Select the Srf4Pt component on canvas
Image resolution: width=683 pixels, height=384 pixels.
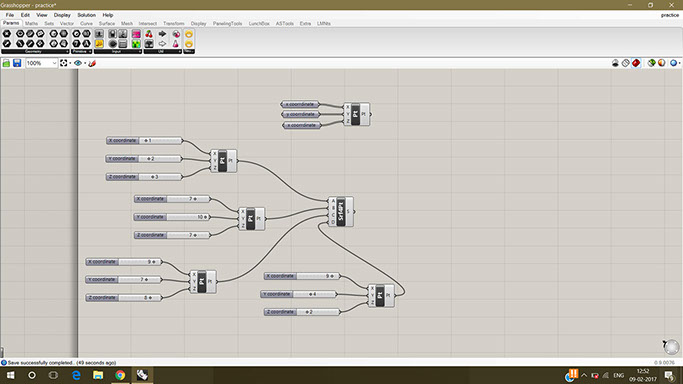tap(341, 212)
